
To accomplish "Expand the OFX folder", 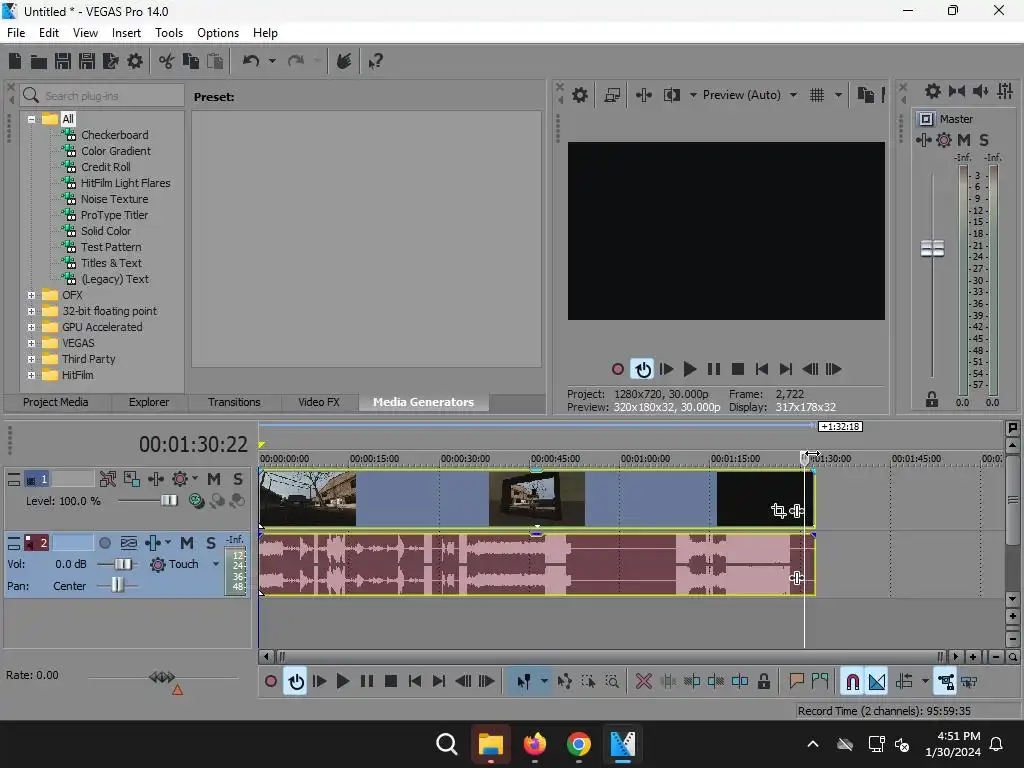I will tap(31, 295).
